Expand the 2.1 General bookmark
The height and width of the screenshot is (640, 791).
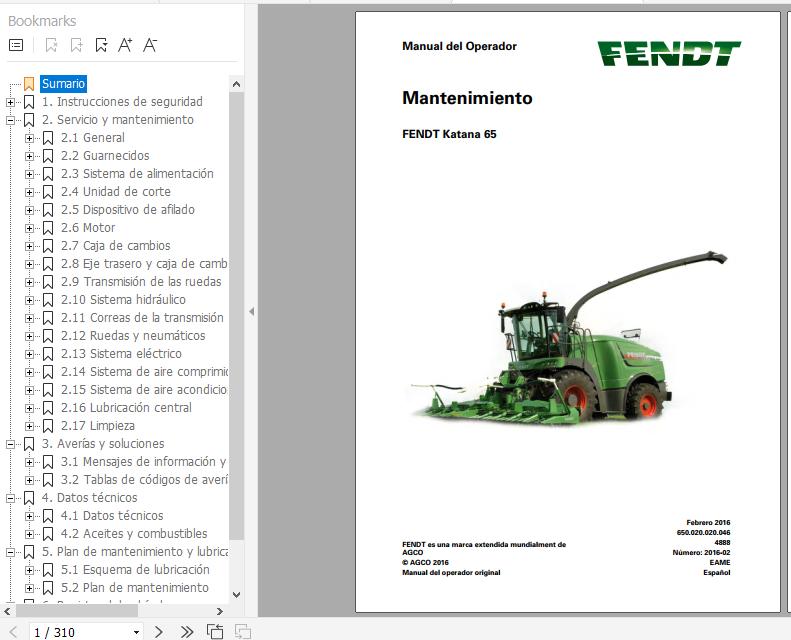[x=29, y=138]
